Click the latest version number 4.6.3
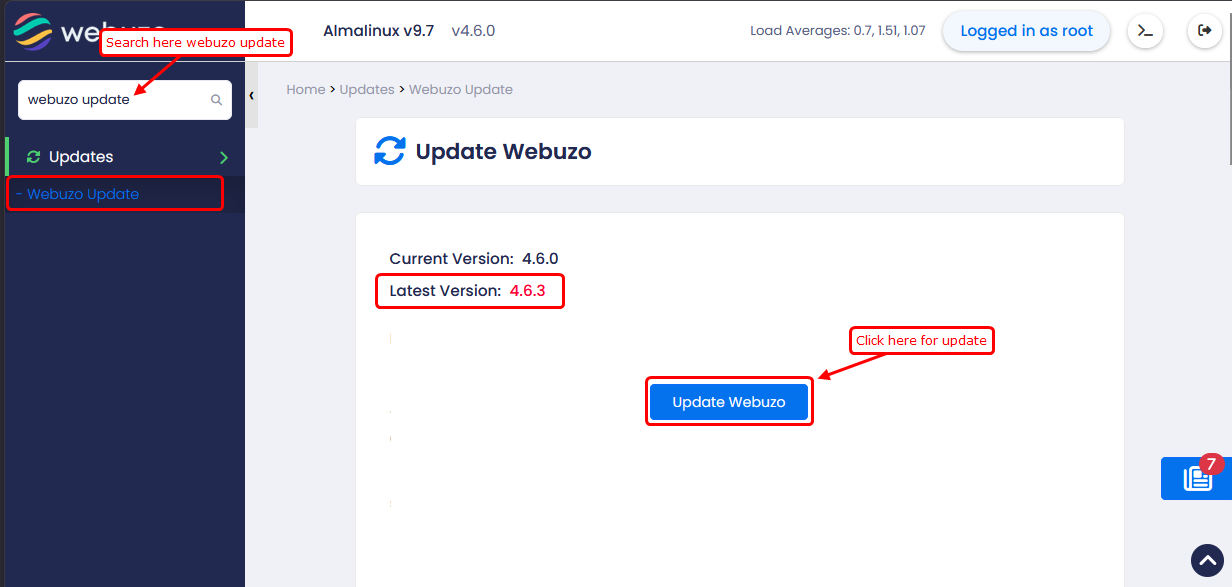This screenshot has height=587, width=1232. coord(527,291)
